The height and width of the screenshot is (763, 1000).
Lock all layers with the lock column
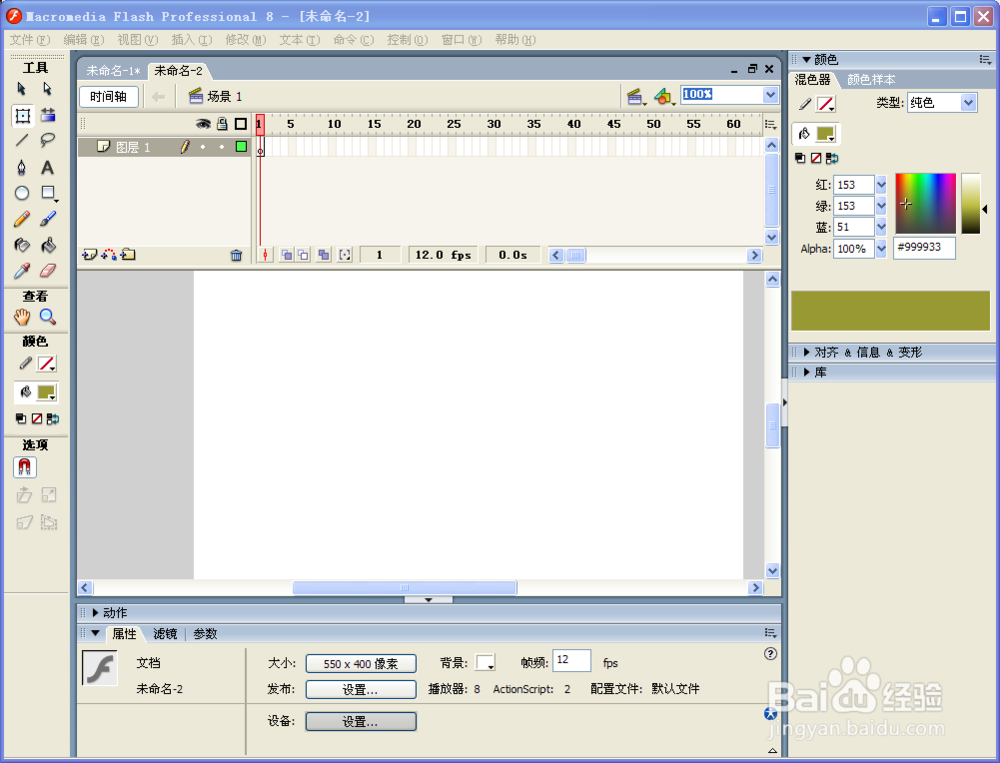[222, 123]
